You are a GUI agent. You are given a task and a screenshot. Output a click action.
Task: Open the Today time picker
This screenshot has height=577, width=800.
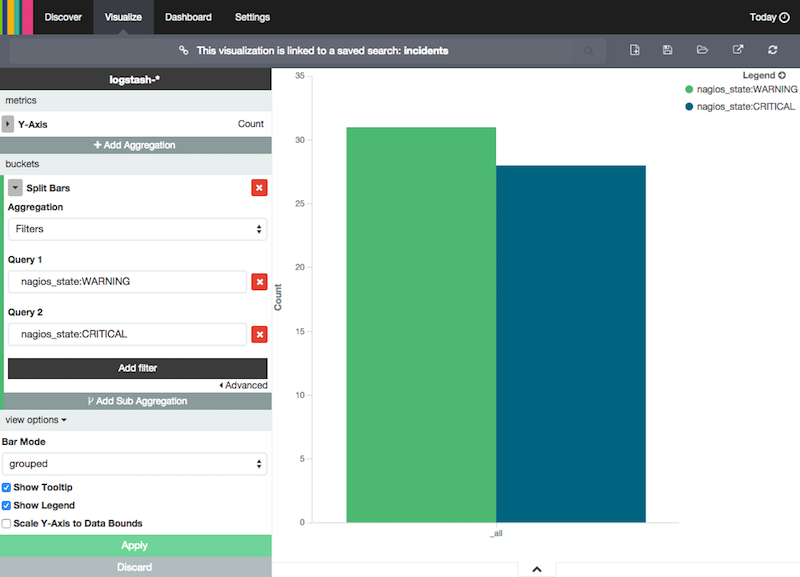point(769,17)
